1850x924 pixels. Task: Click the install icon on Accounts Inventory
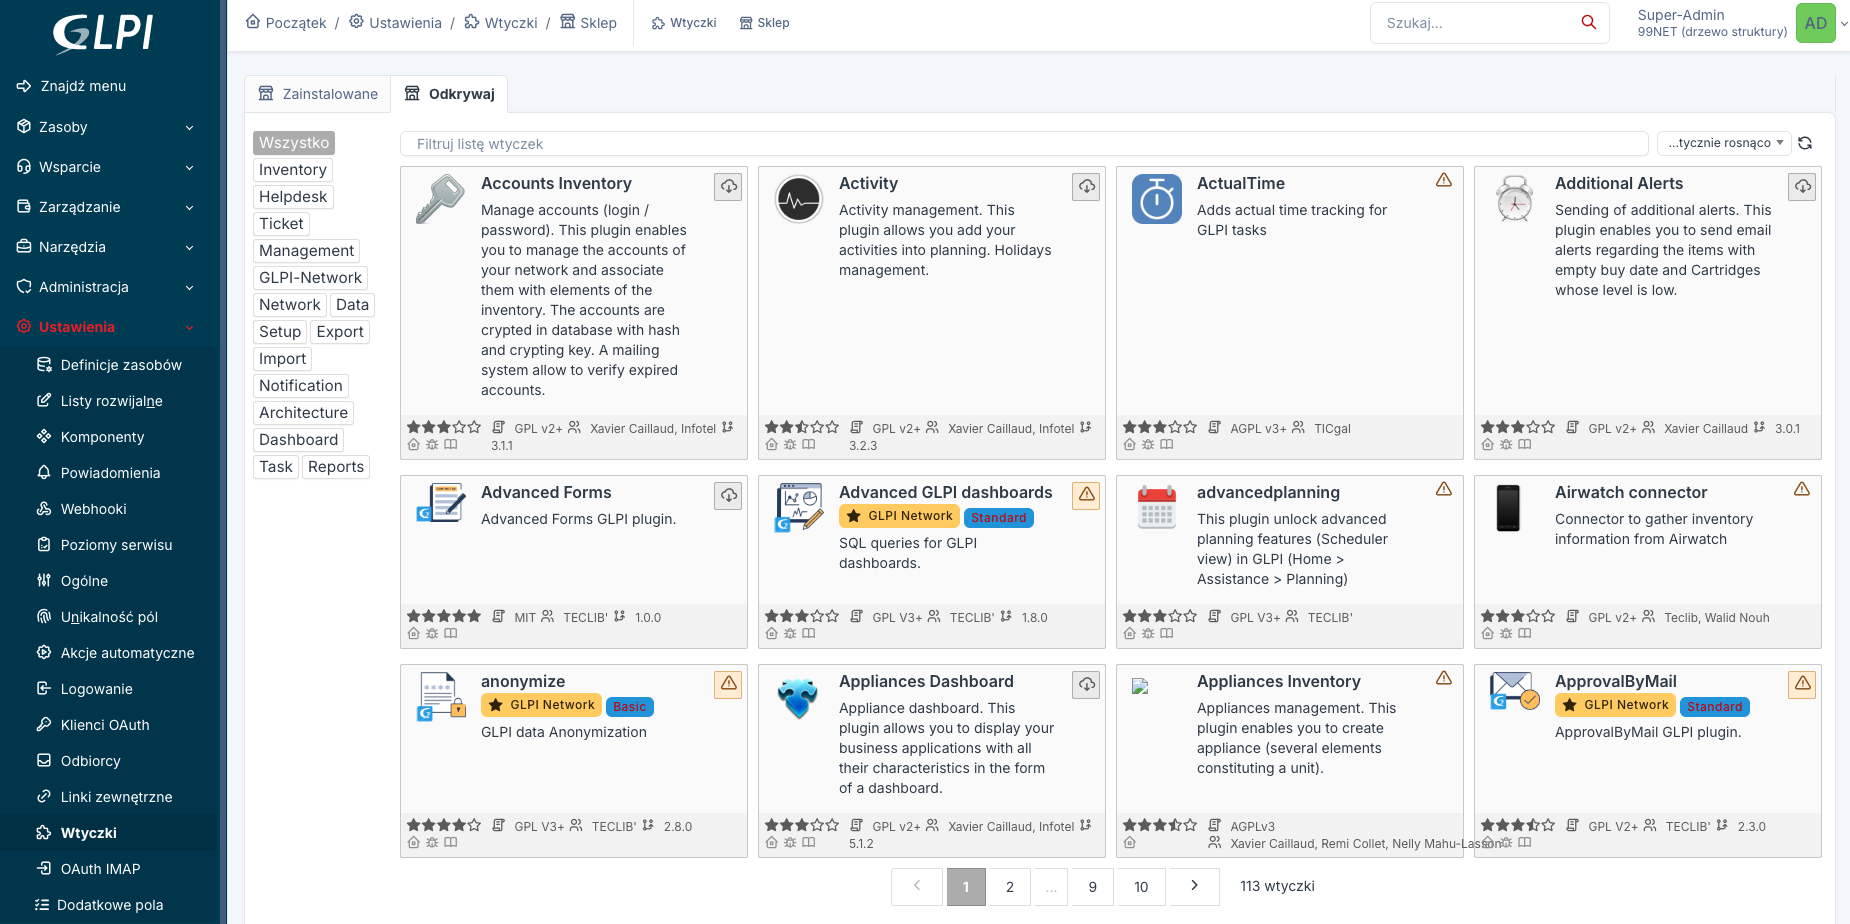729,187
